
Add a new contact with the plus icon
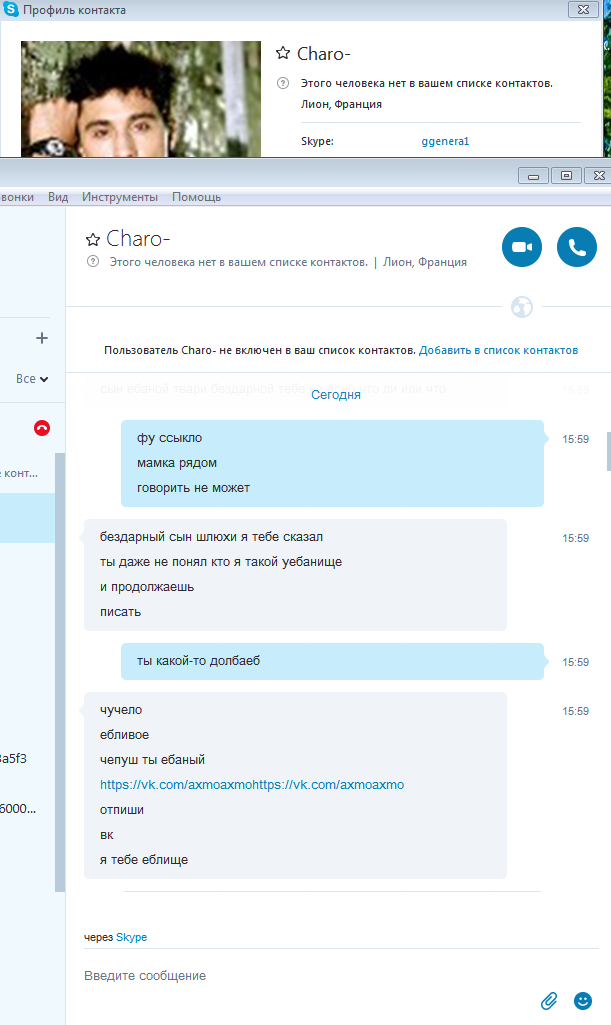tap(42, 338)
